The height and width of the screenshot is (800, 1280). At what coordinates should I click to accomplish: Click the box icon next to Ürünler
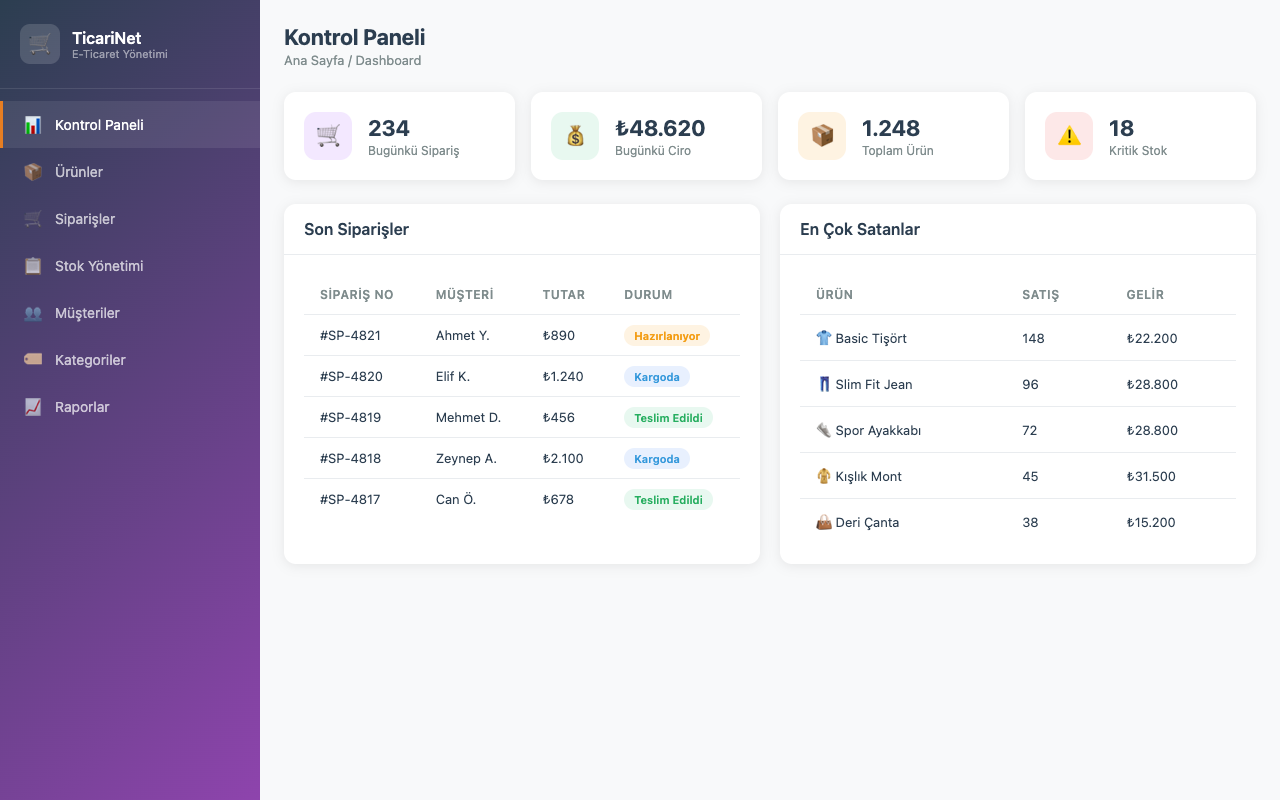tap(33, 172)
